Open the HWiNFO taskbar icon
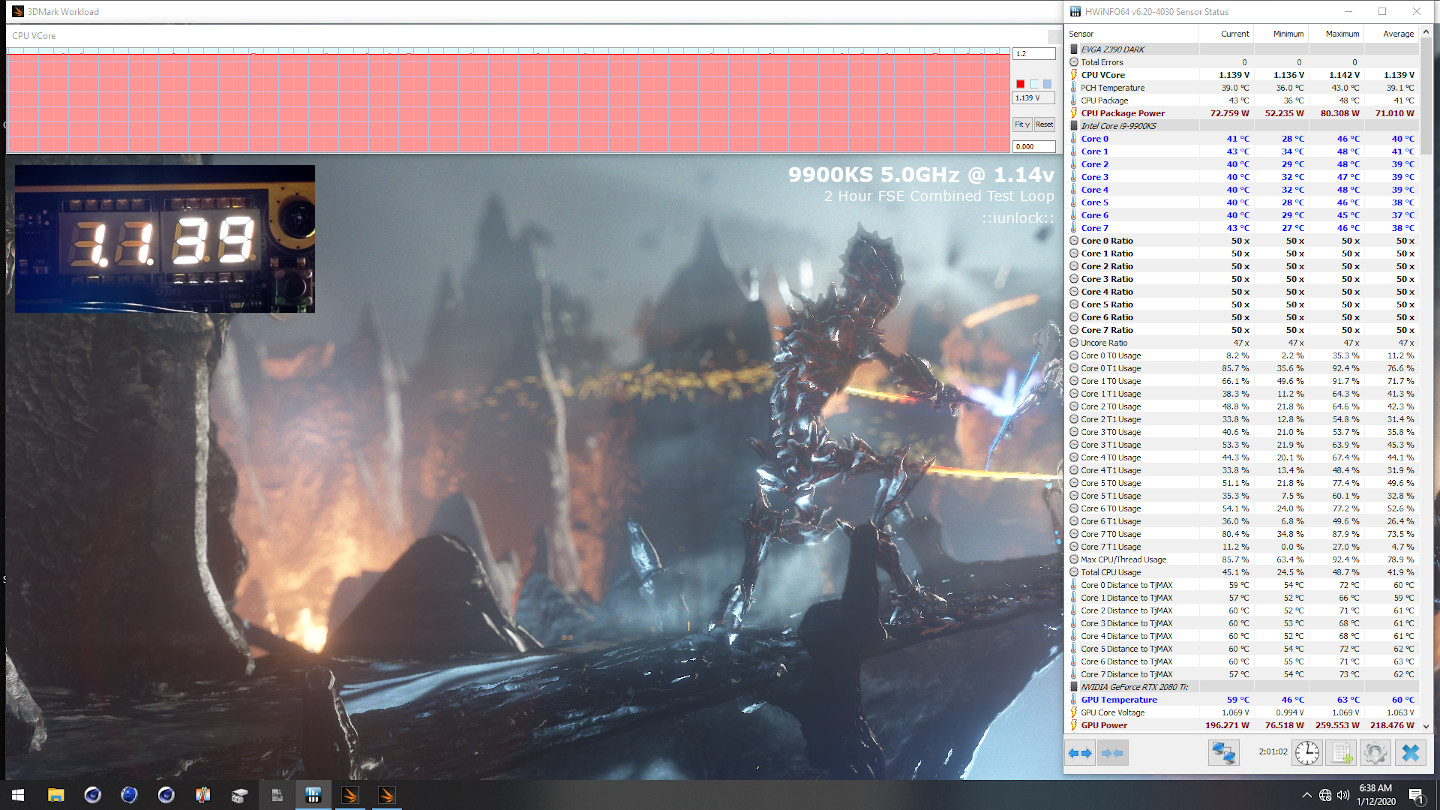Image resolution: width=1440 pixels, height=810 pixels. point(313,796)
